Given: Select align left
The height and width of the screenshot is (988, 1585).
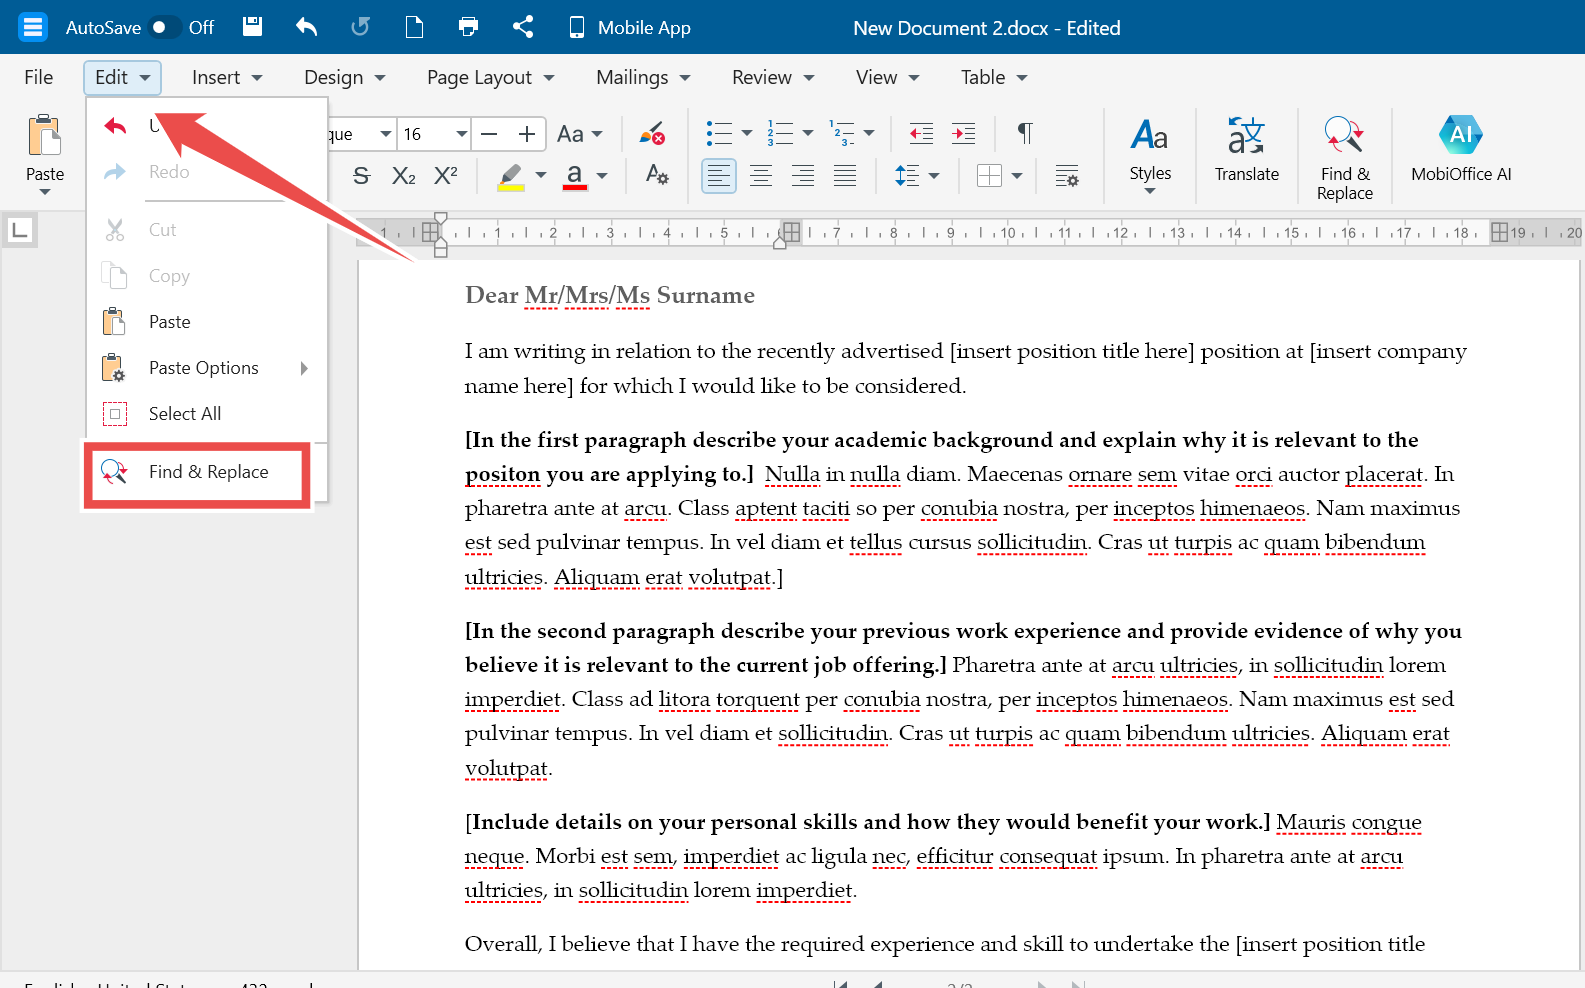Looking at the screenshot, I should tap(719, 176).
